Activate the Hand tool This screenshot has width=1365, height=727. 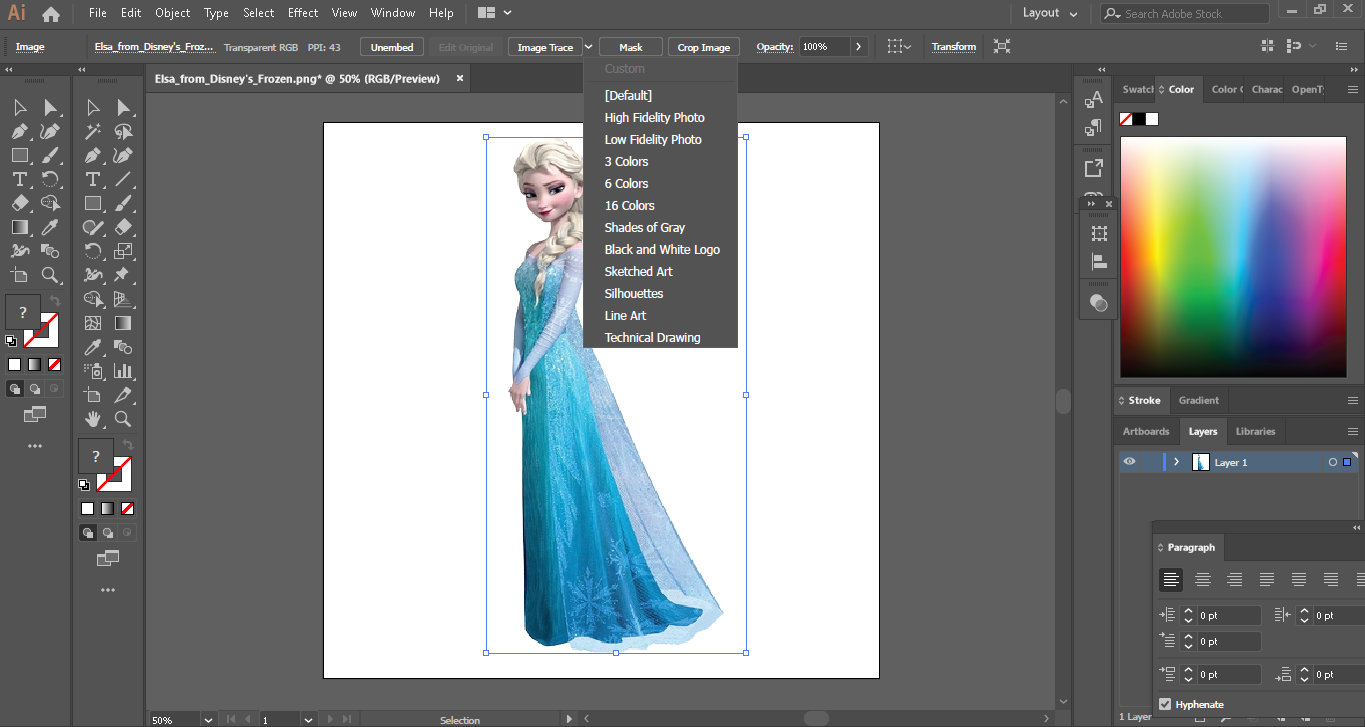[x=93, y=419]
